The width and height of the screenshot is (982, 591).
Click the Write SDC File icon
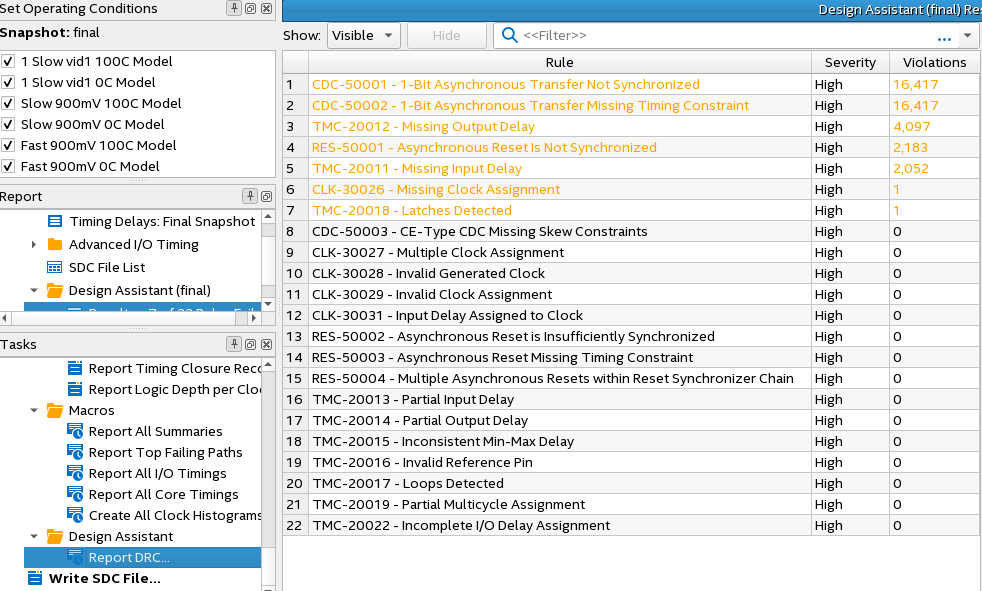point(36,578)
